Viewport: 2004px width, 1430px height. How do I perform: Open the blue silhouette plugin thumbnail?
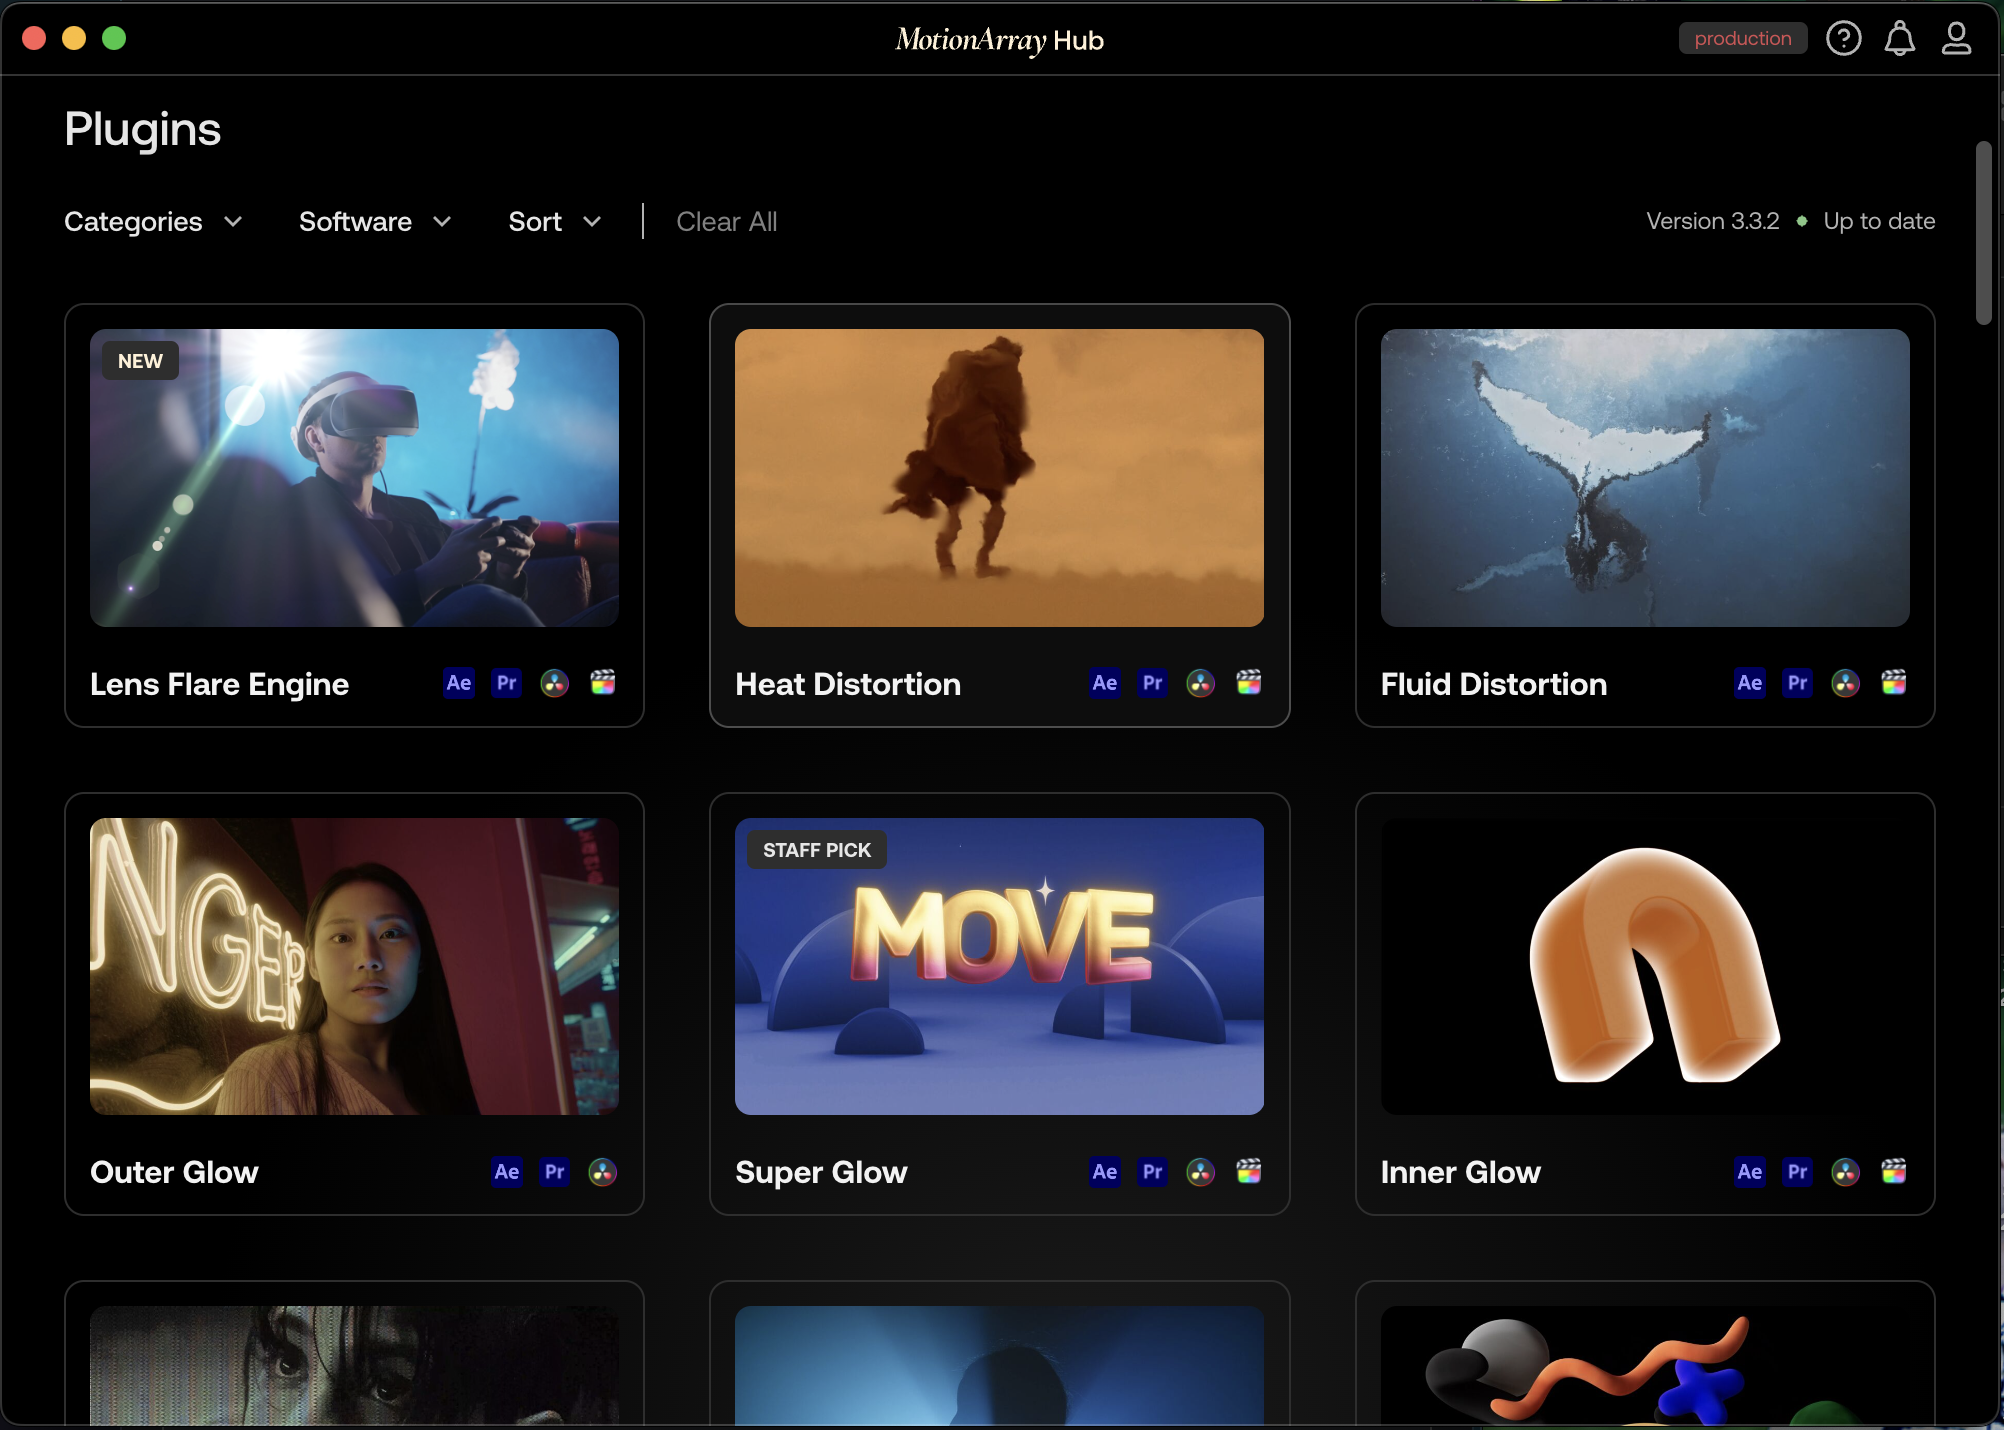coord(999,1365)
